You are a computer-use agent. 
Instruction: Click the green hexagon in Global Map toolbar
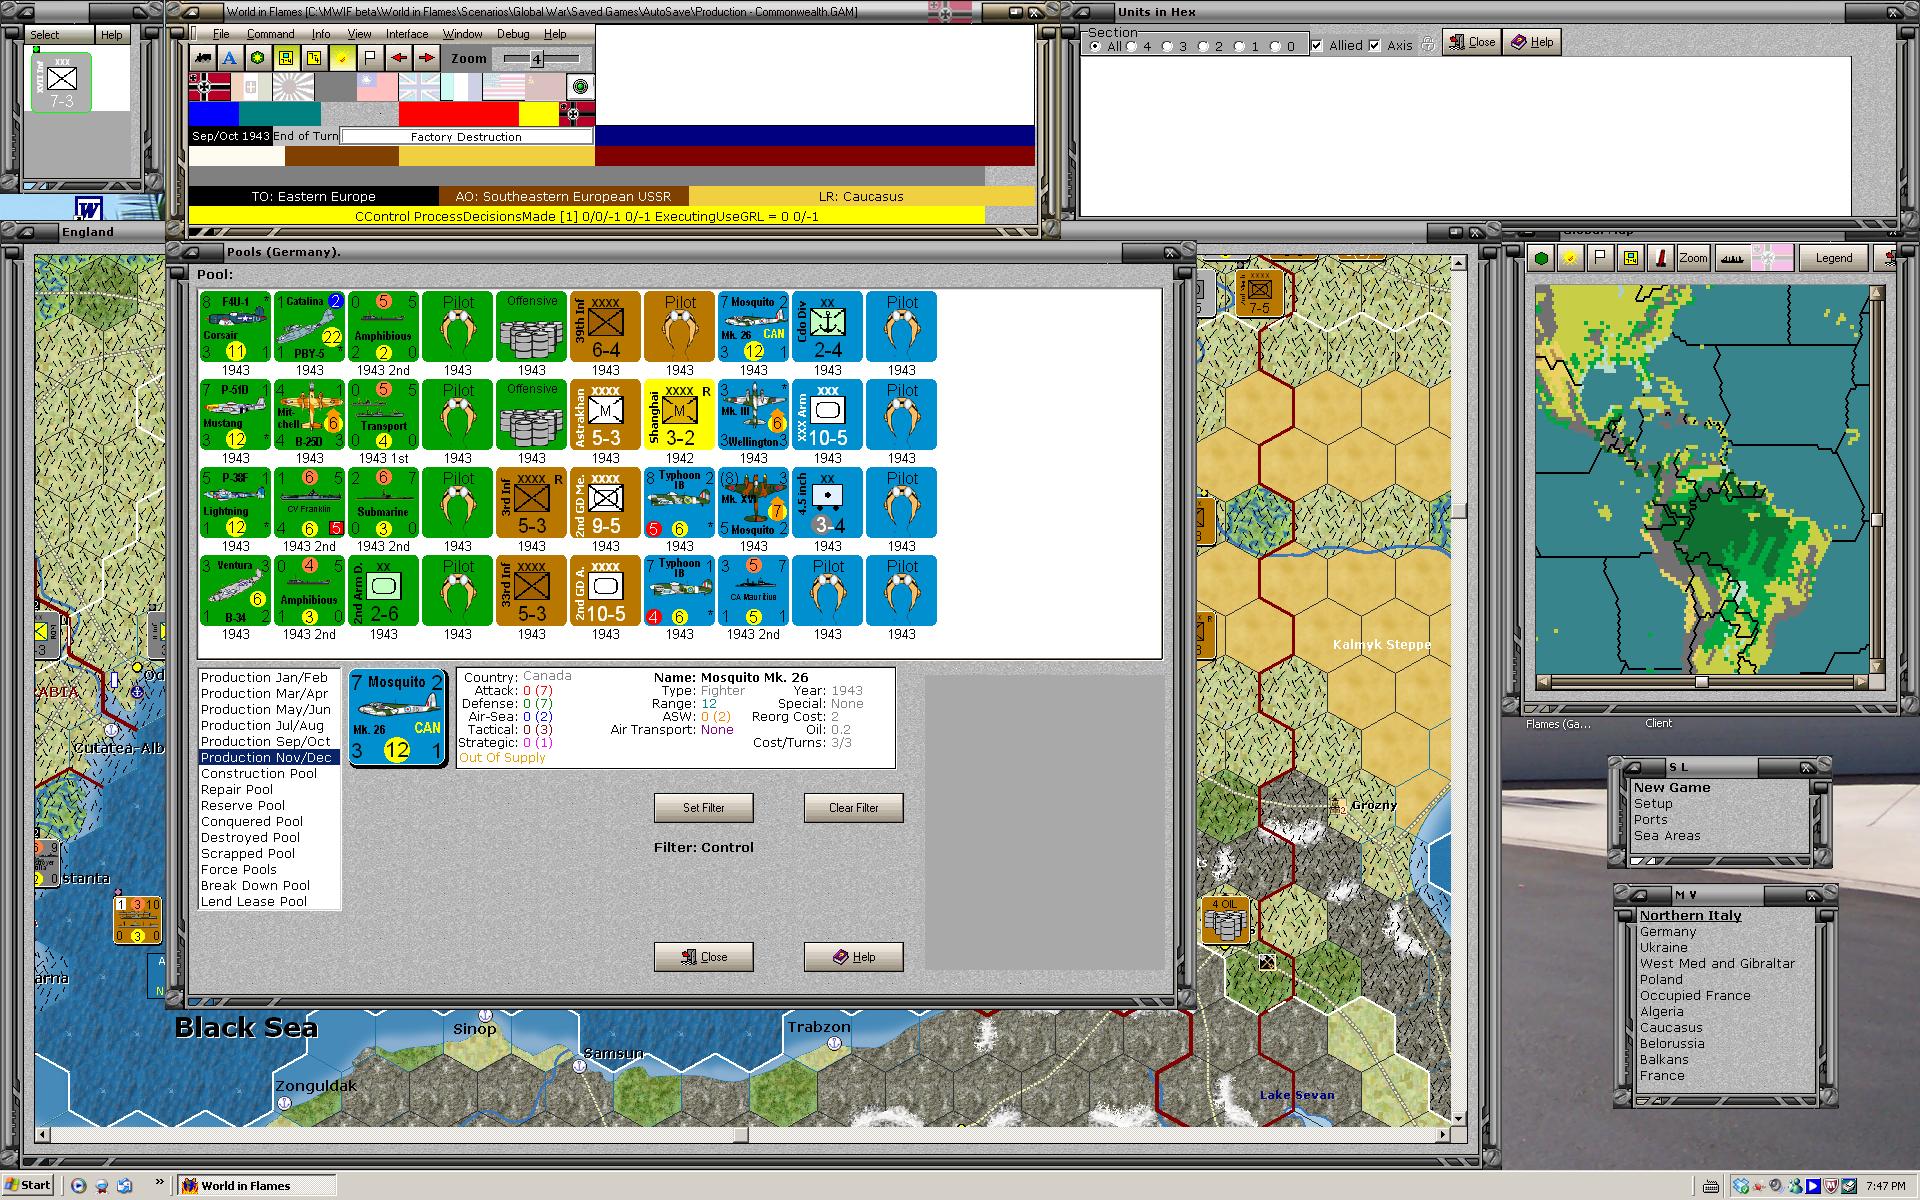click(1542, 258)
